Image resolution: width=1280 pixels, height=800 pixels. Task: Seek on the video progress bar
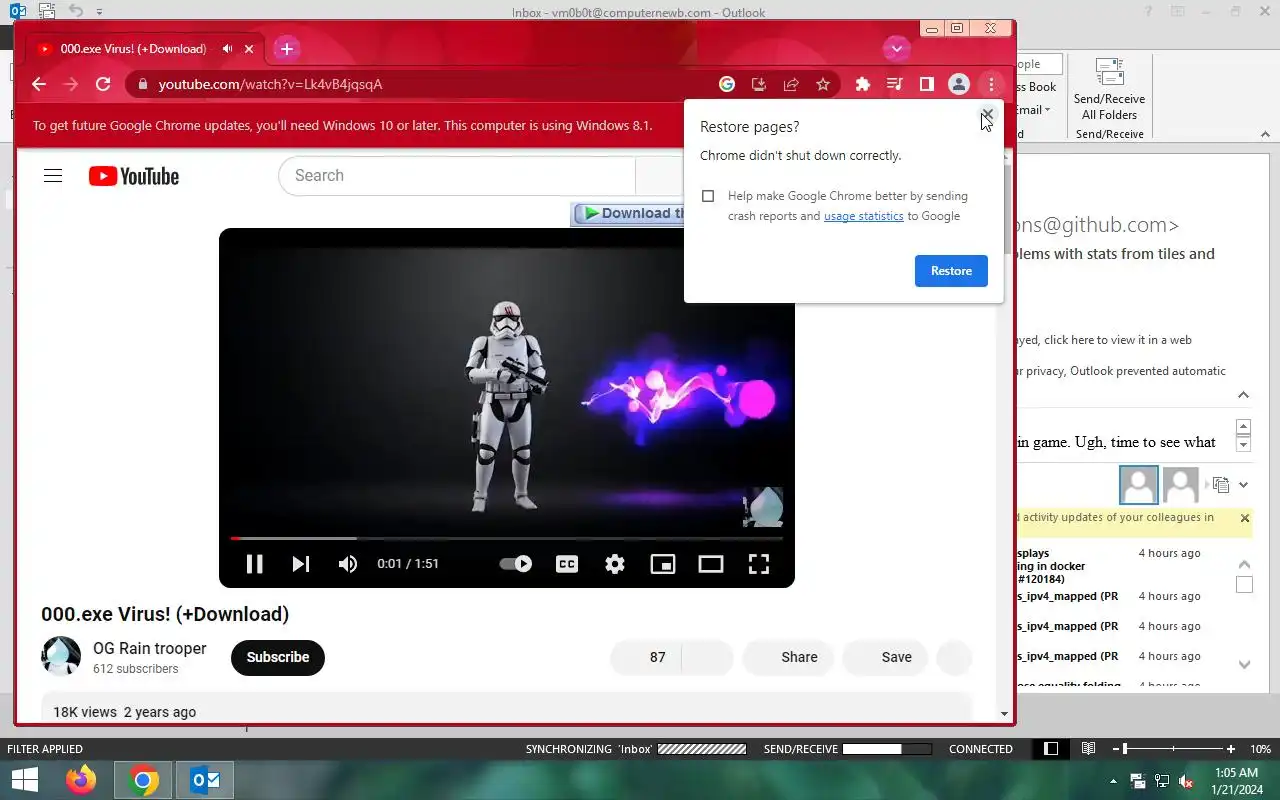[507, 538]
